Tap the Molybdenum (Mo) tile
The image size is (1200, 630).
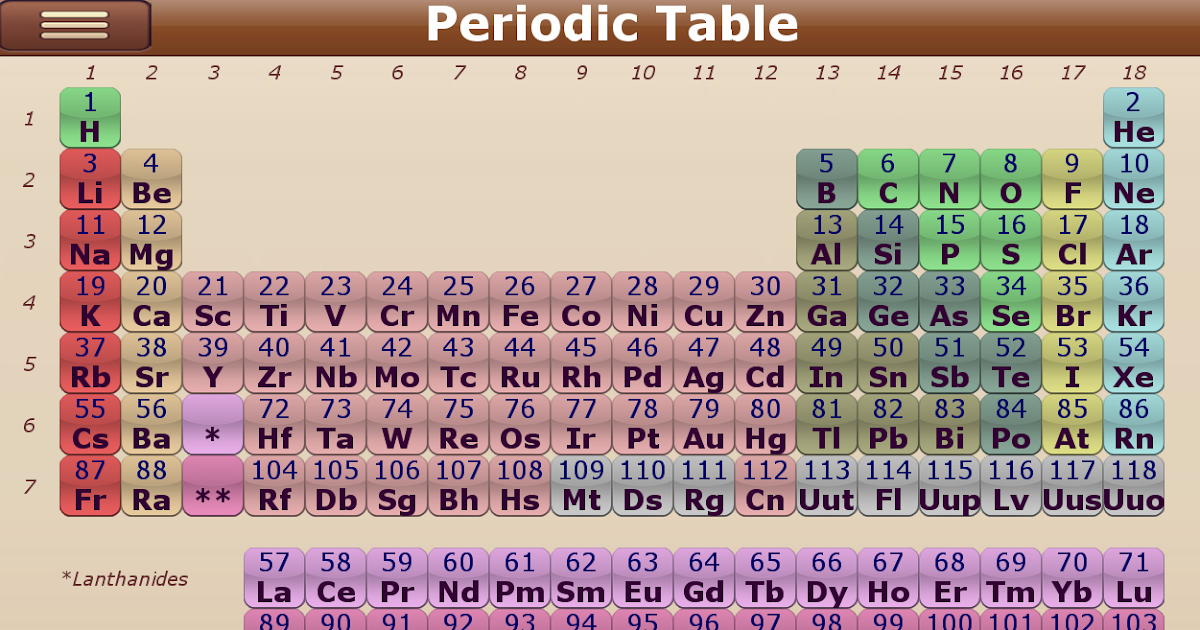tap(397, 363)
